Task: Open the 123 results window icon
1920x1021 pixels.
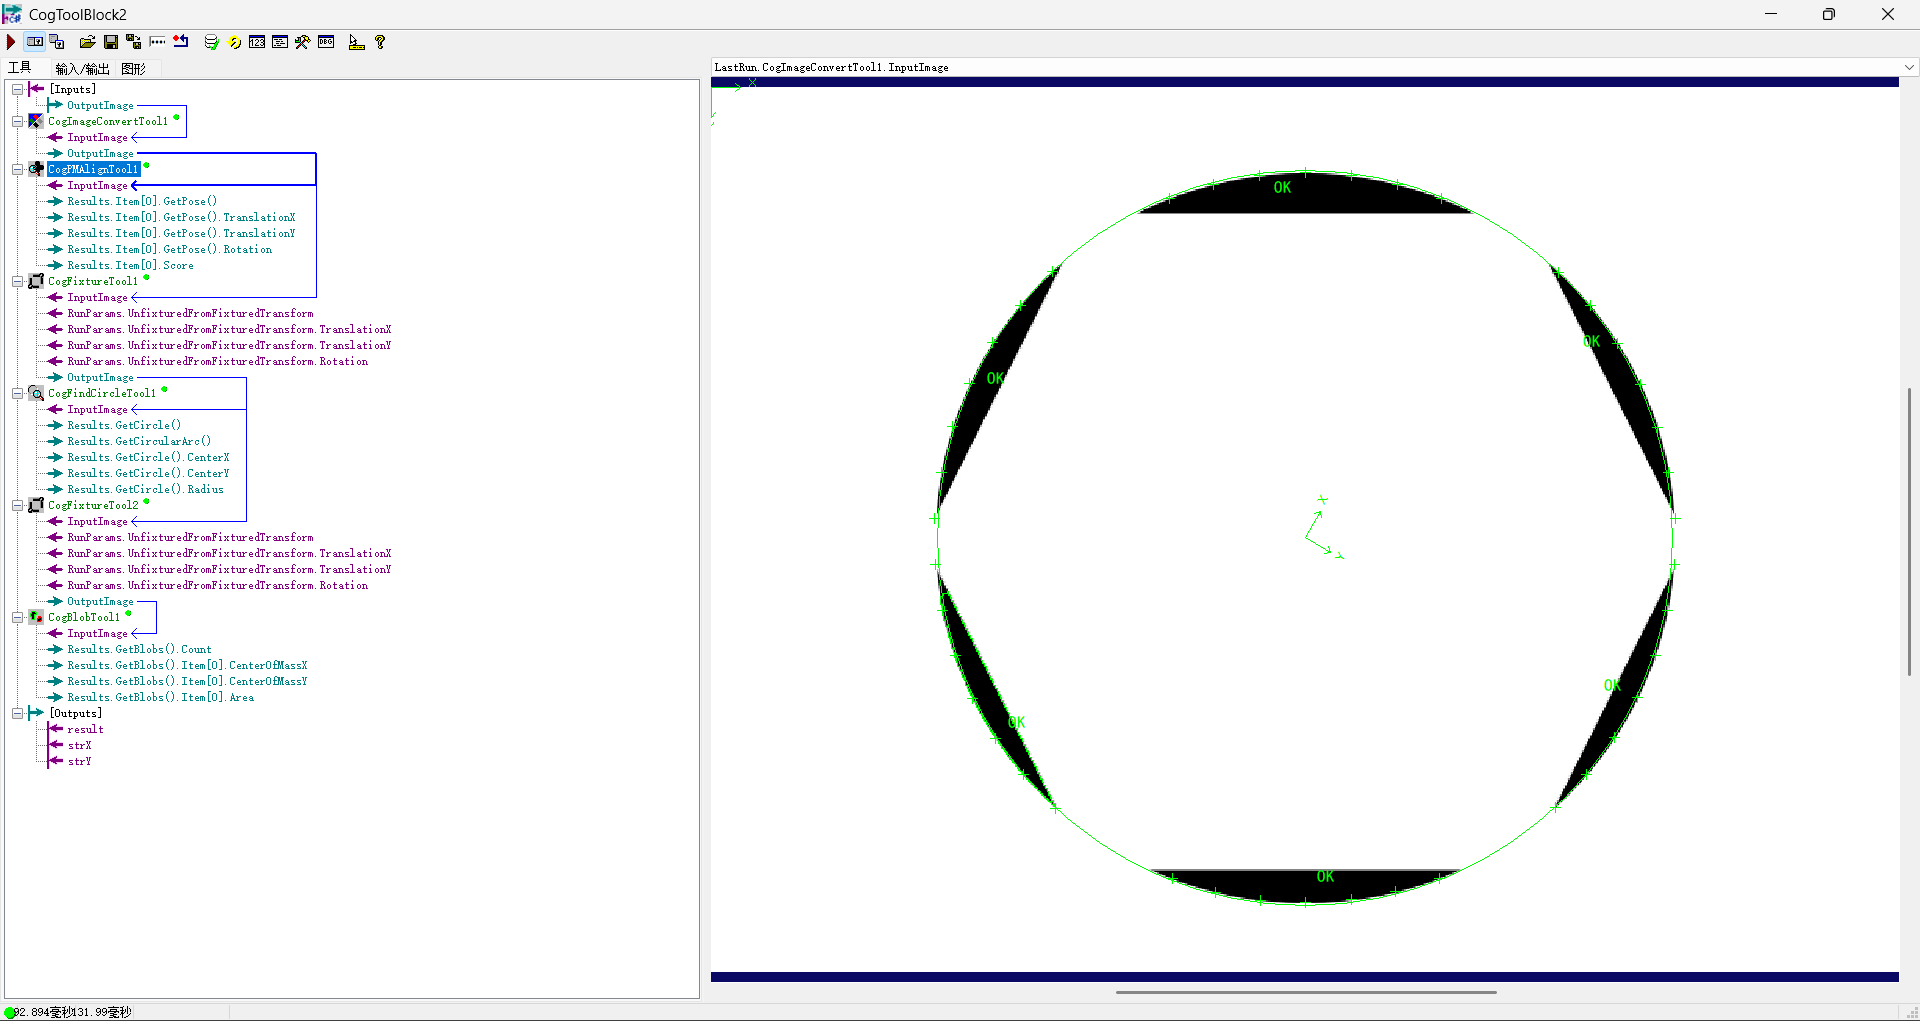Action: (257, 42)
